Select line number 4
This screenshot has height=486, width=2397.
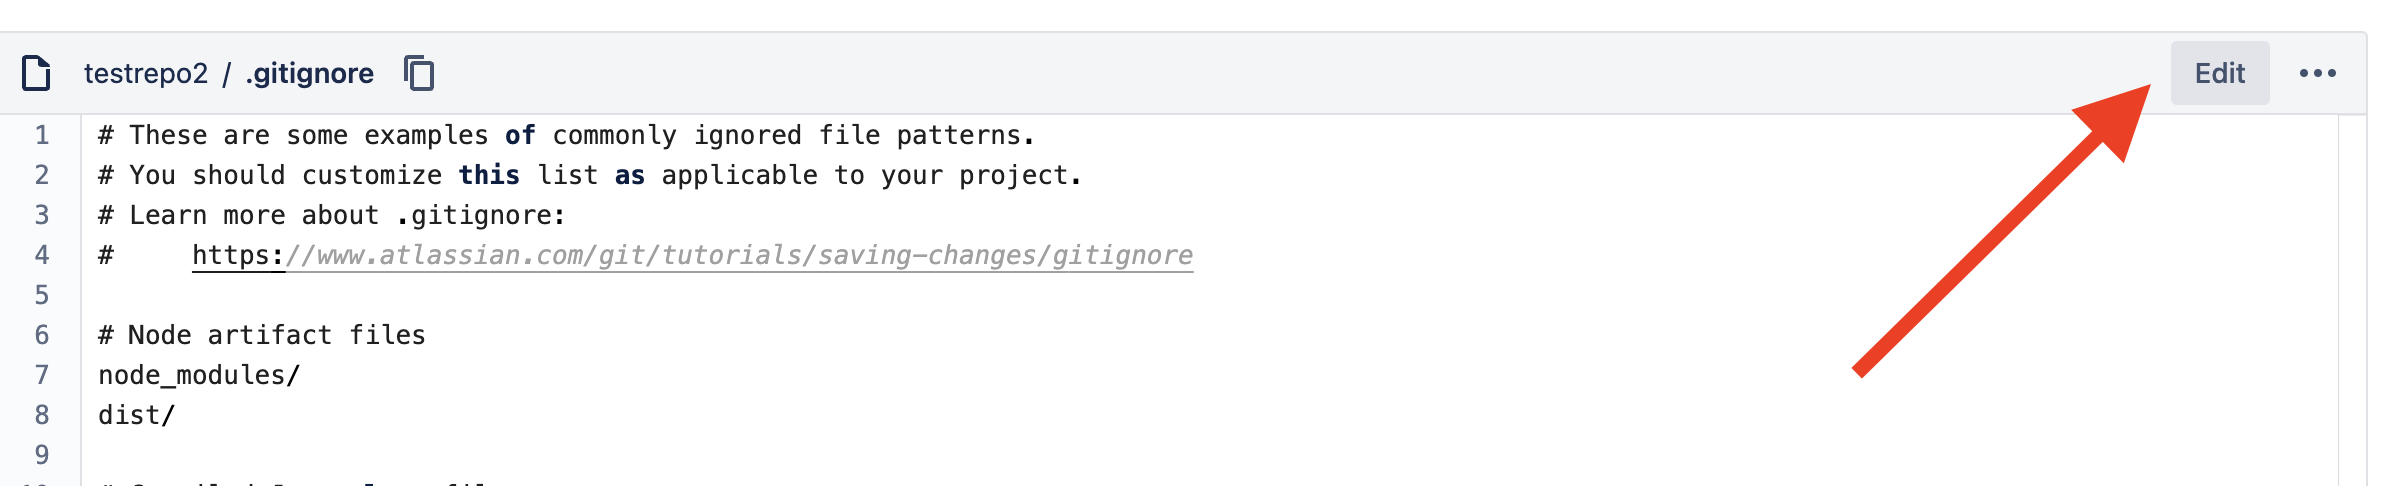tap(42, 255)
